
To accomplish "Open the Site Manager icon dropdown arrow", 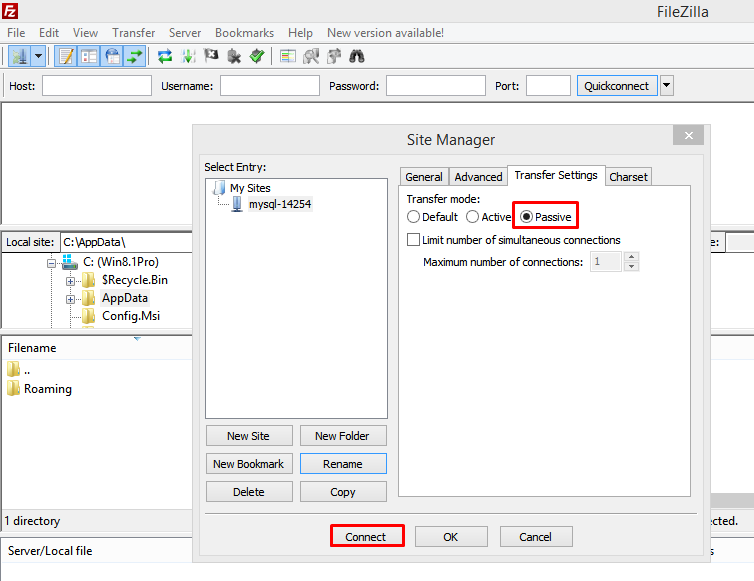I will (x=38, y=57).
